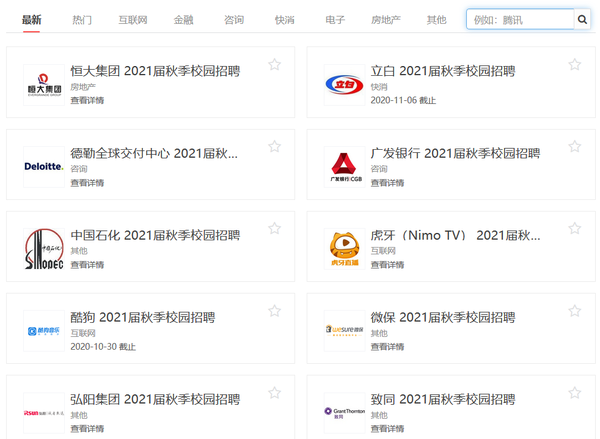Open 虎牙（Nimo TV）recruitment title
Image resolution: width=600 pixels, height=439 pixels.
(x=455, y=235)
